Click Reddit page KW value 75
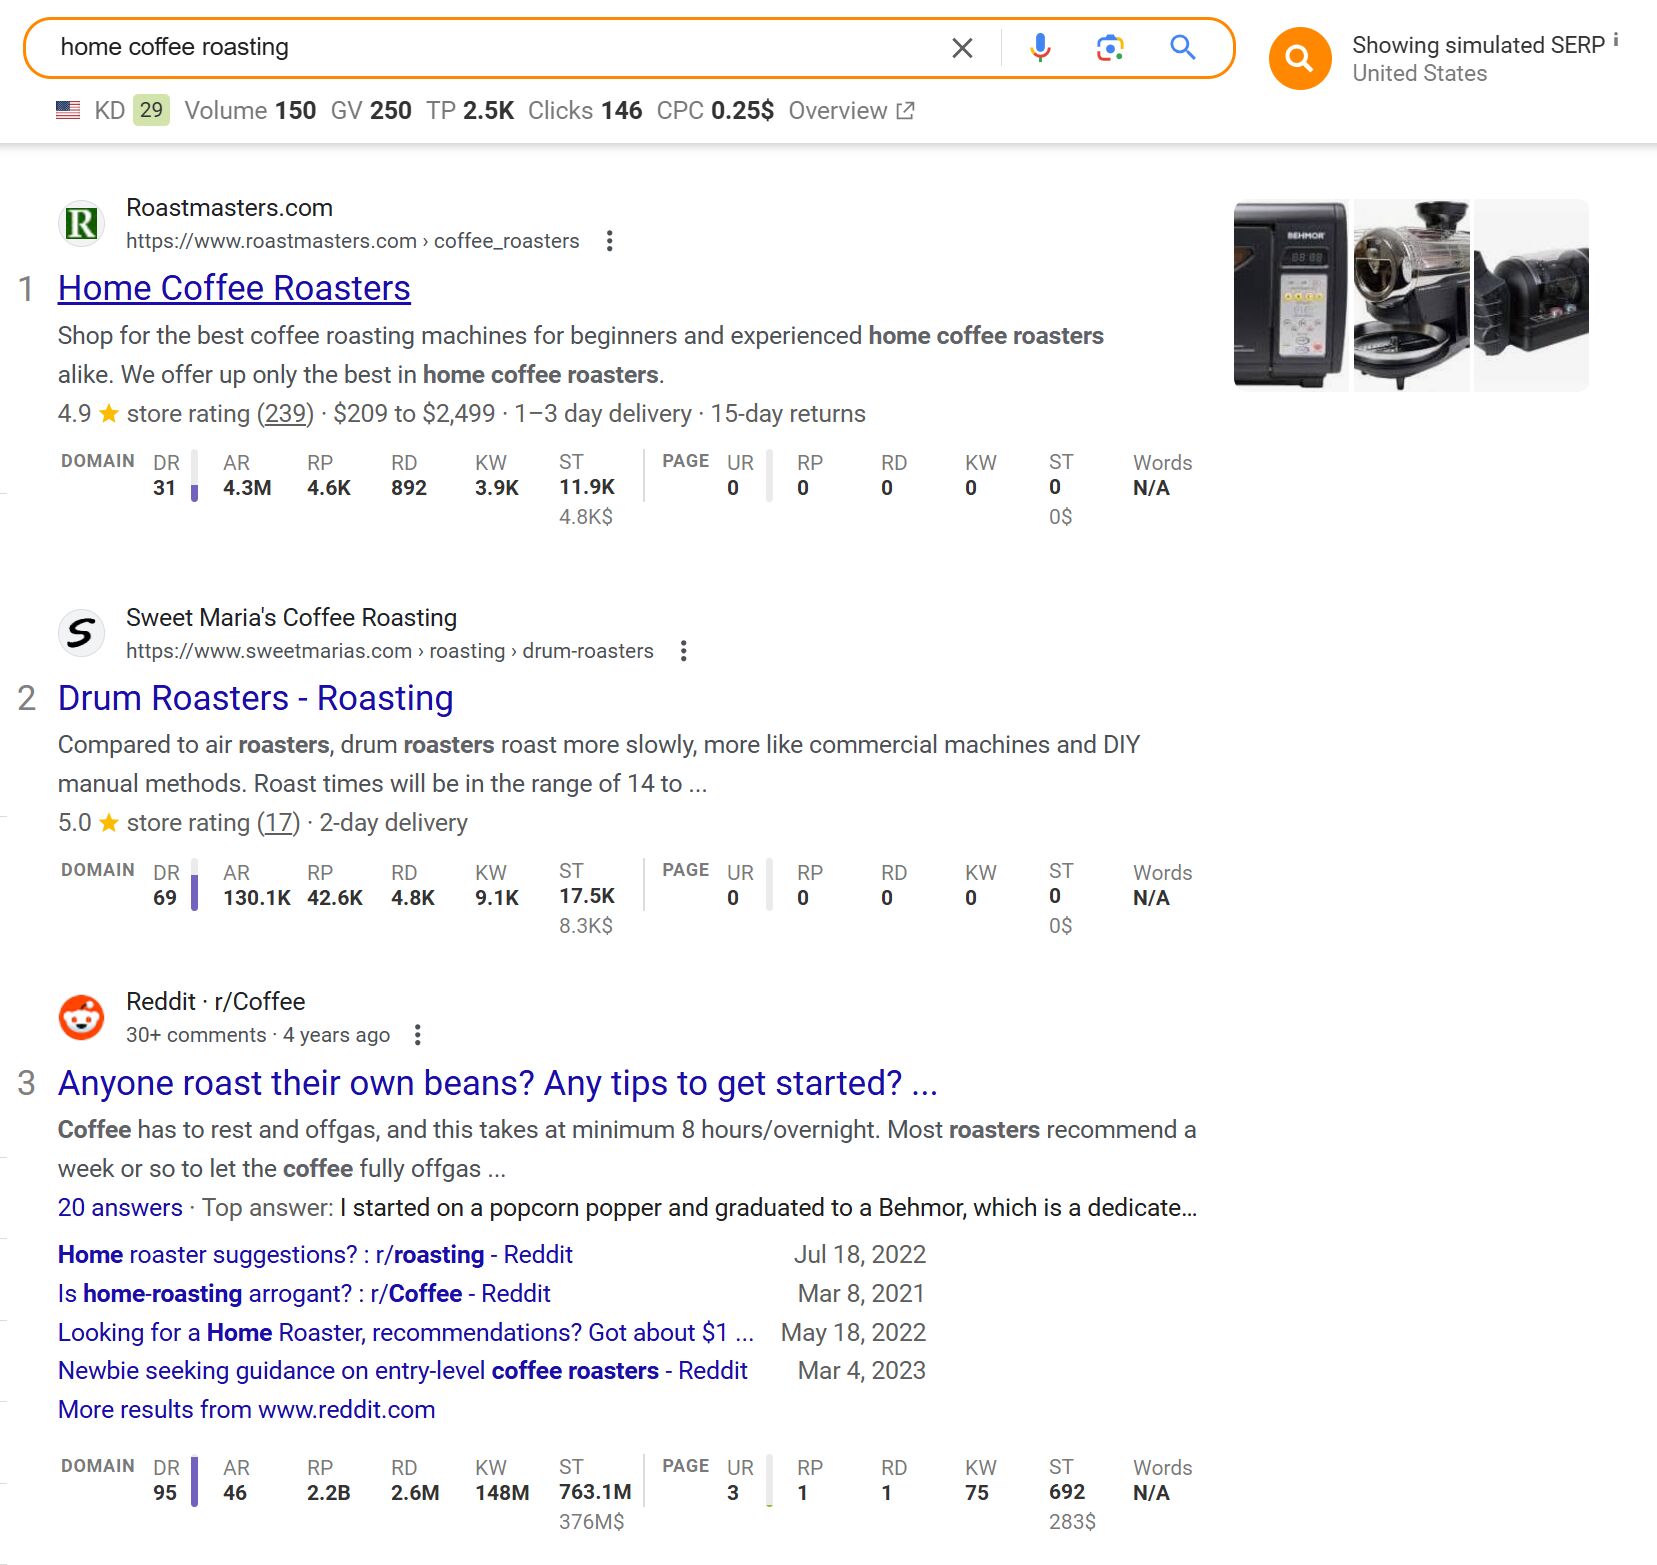This screenshot has height=1565, width=1657. click(977, 1493)
